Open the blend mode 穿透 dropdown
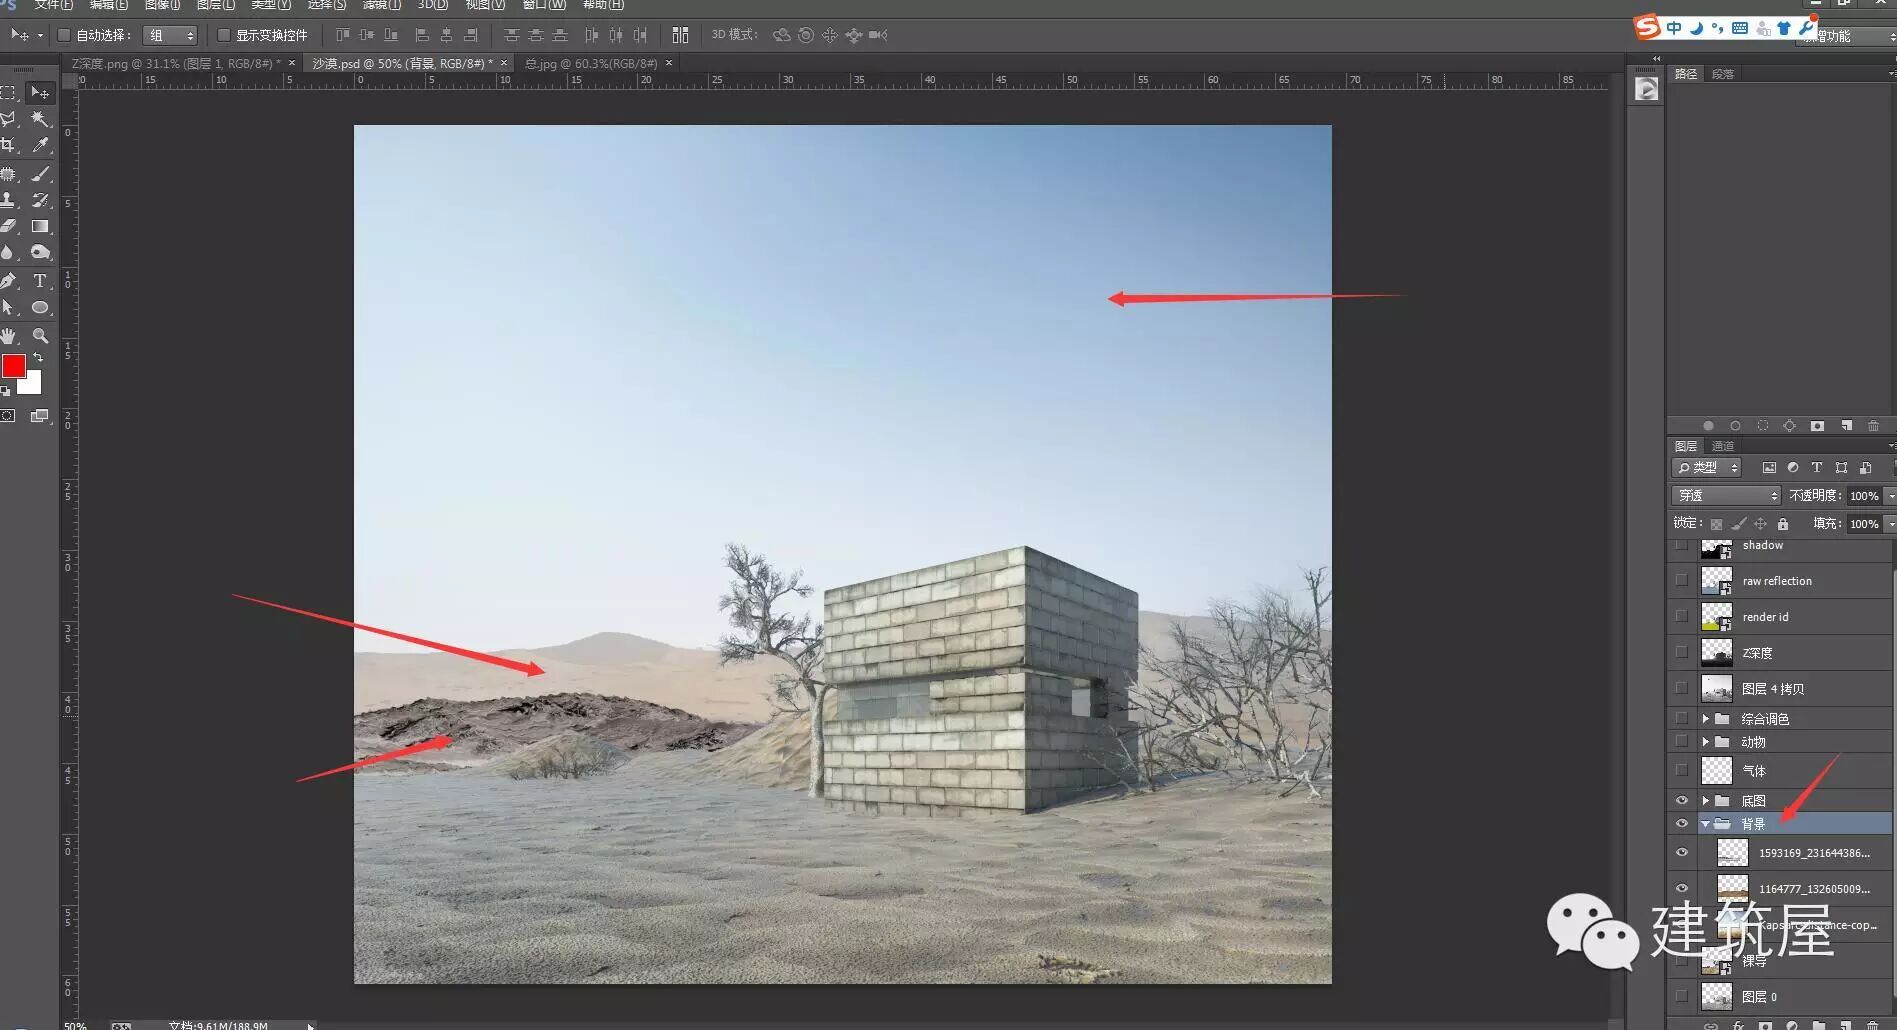 1725,496
